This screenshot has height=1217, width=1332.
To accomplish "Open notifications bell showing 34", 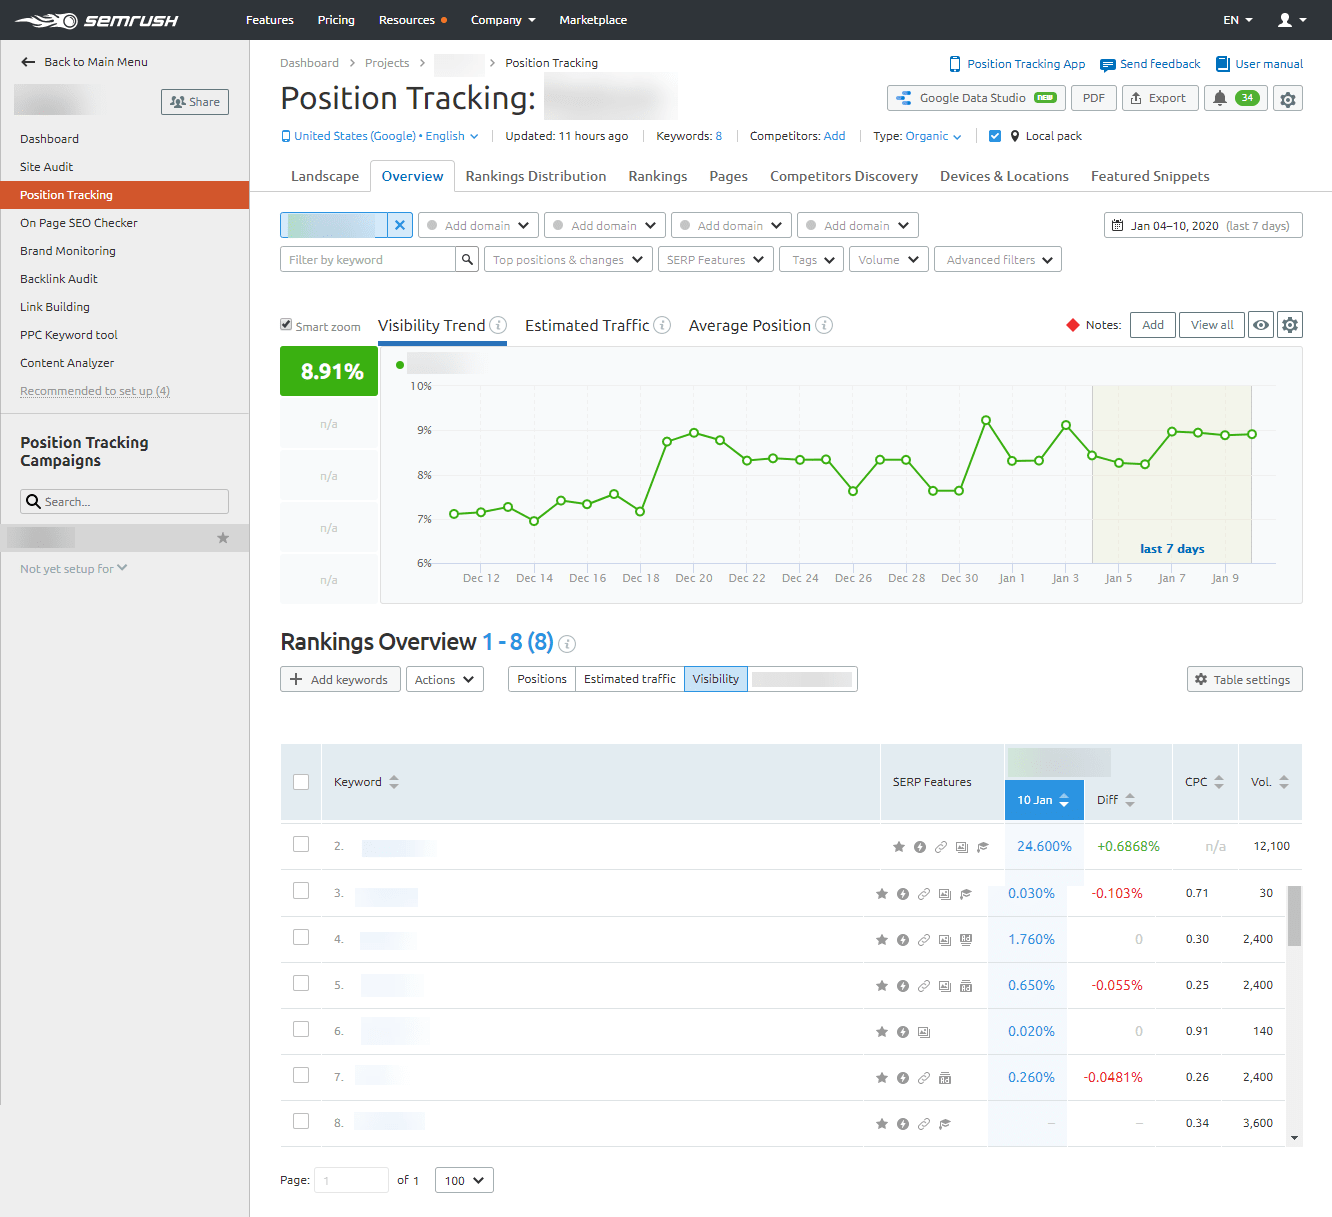I will point(1235,98).
